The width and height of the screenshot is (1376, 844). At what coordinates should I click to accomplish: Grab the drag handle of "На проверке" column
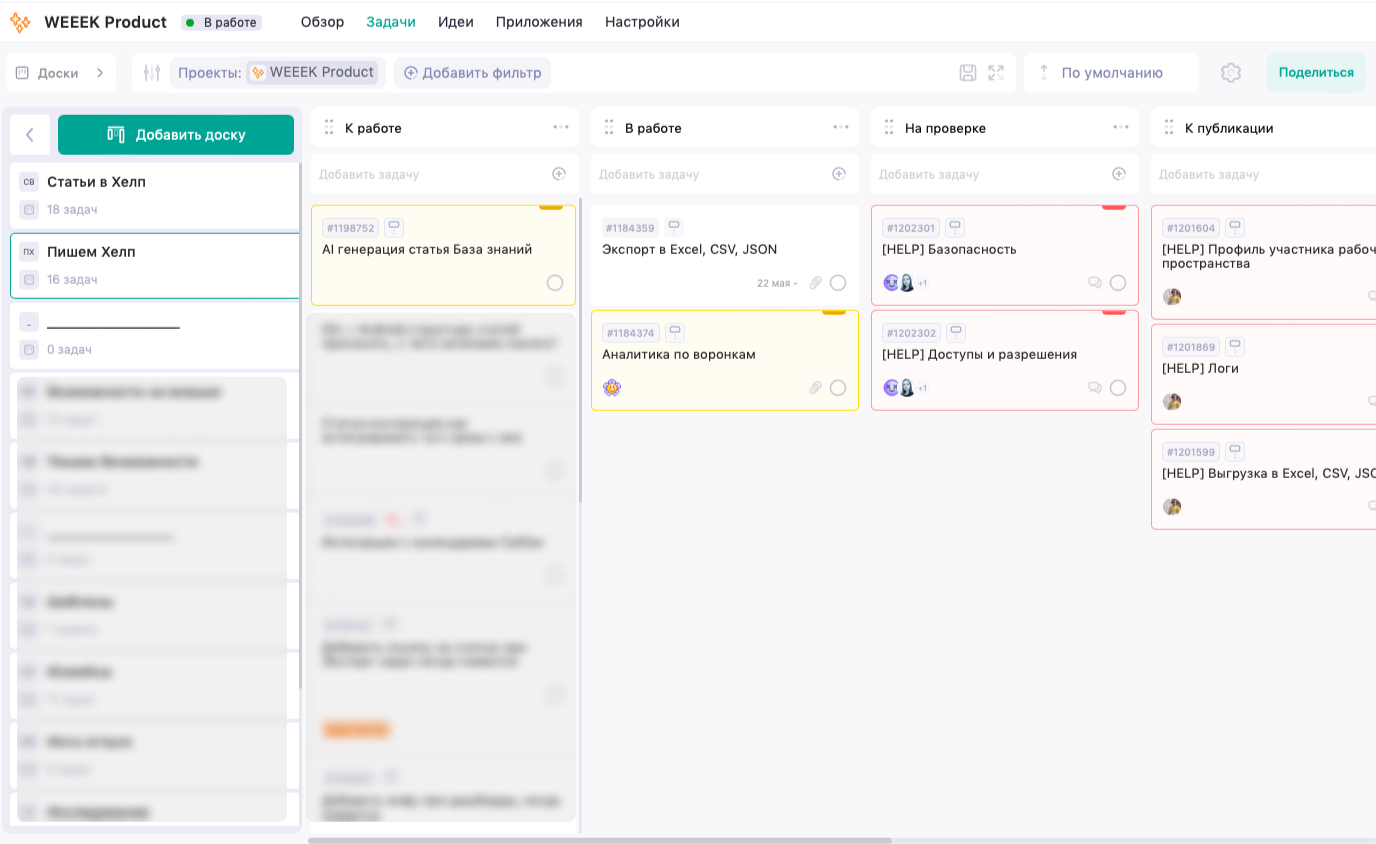click(889, 128)
